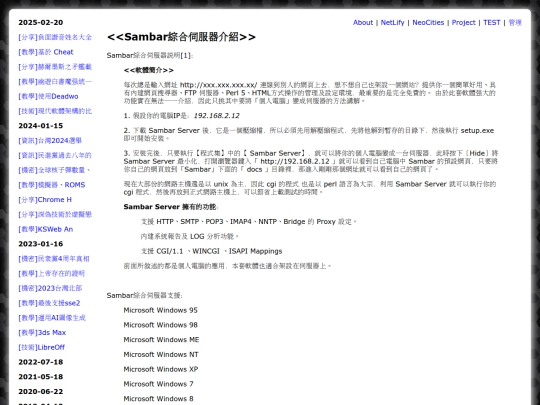This screenshot has width=540, height=405.
Task: Click the line listing HTTP, SMTP, POP3 proxy
Action: 249,221
